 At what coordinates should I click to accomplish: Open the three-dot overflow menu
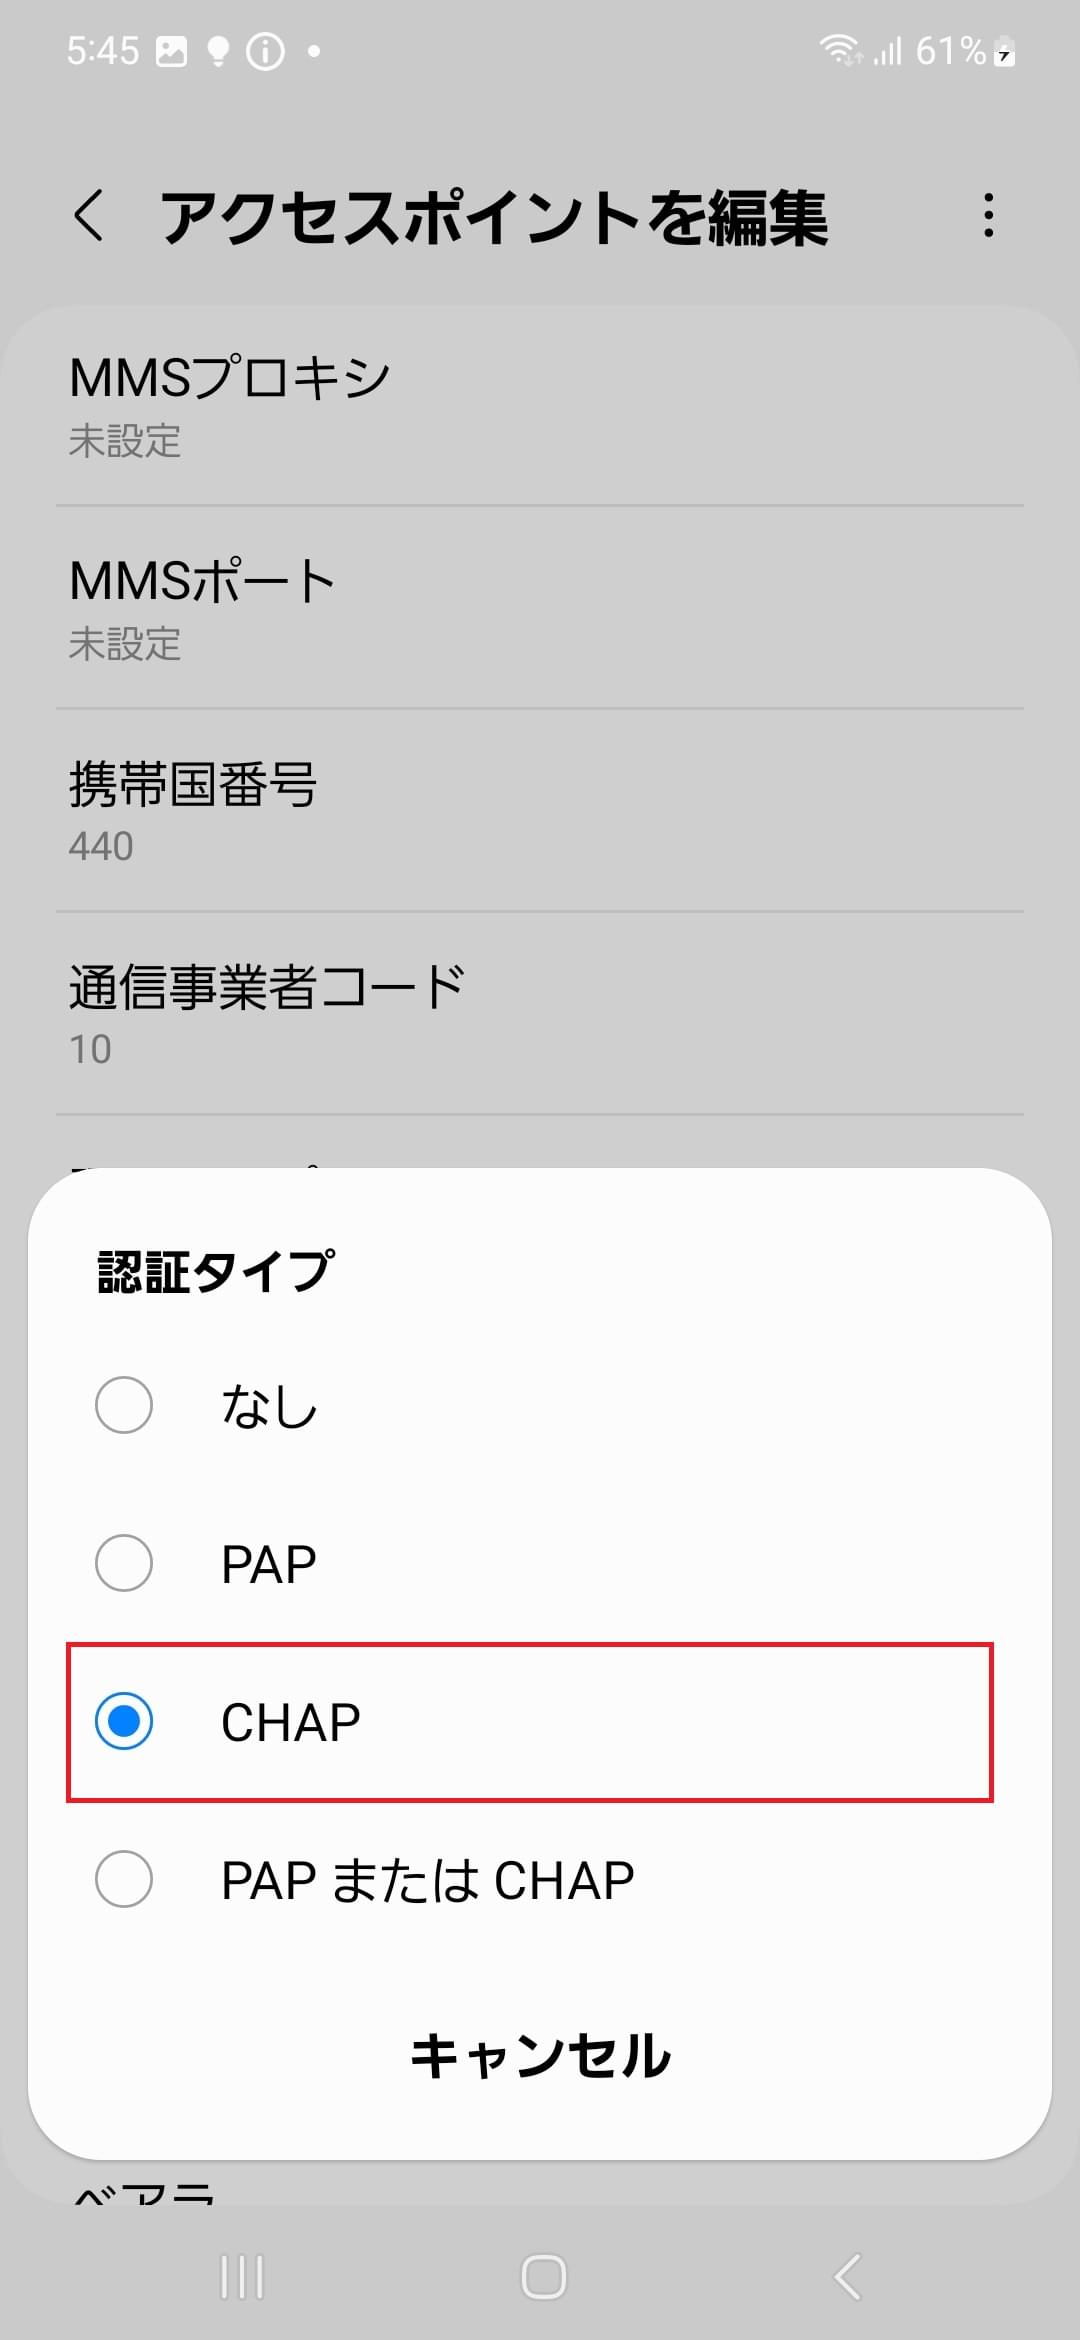pyautogui.click(x=990, y=213)
